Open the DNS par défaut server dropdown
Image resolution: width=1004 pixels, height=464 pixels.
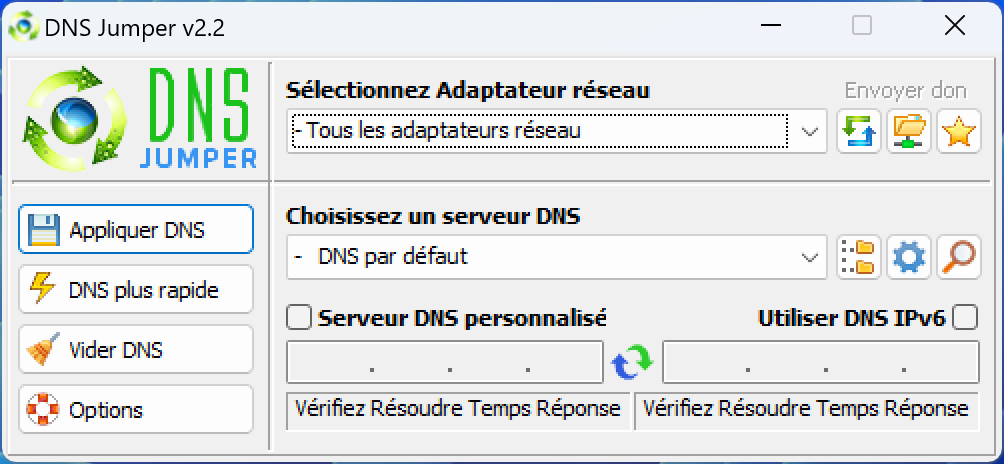(556, 257)
